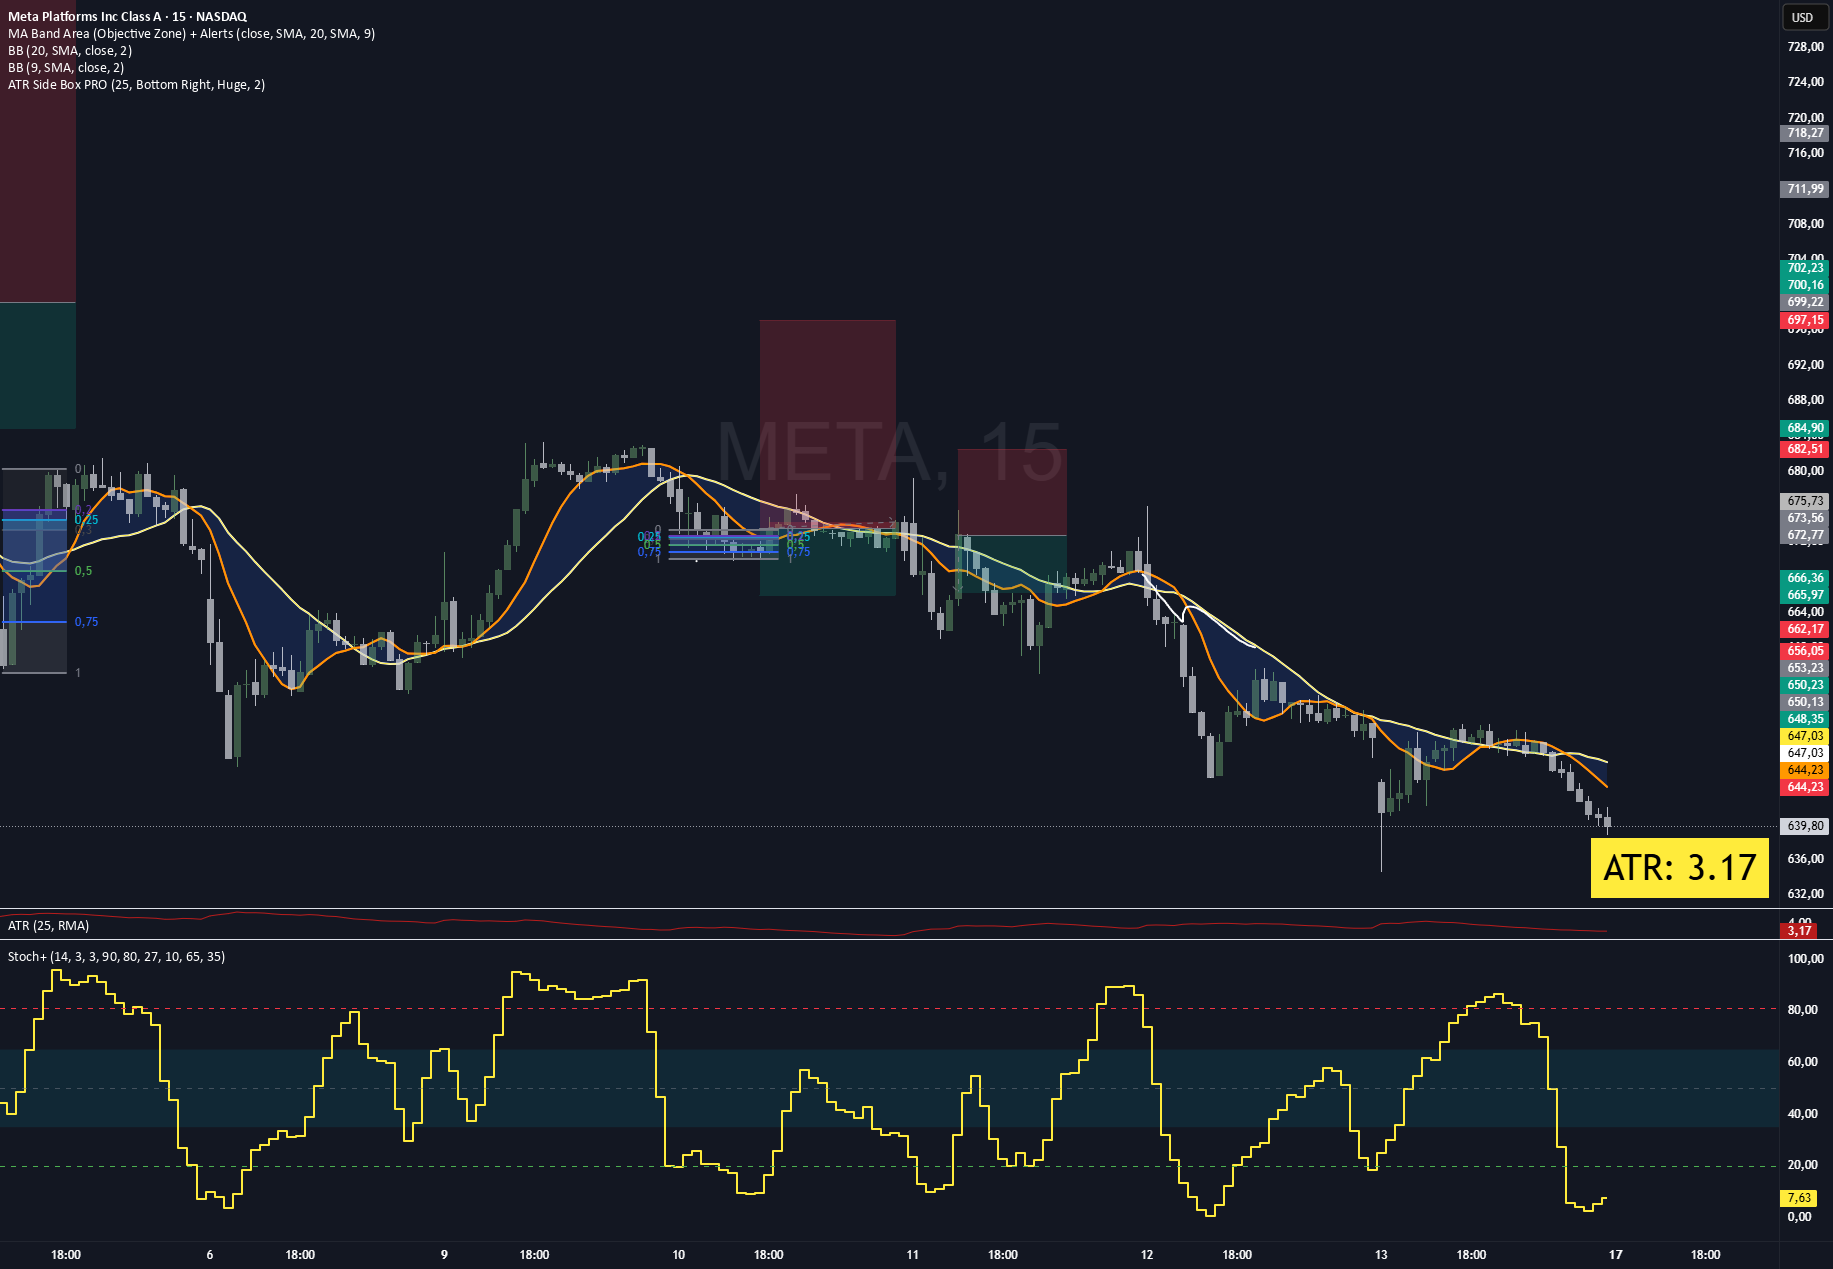Click the 653,23 gray price label
Viewport: 1833px width, 1269px height.
click(1805, 668)
